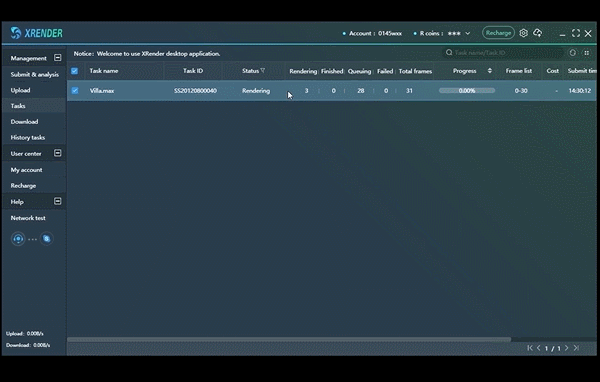Uncheck the Villa.max task checkbox
600x382 pixels.
tap(75, 91)
